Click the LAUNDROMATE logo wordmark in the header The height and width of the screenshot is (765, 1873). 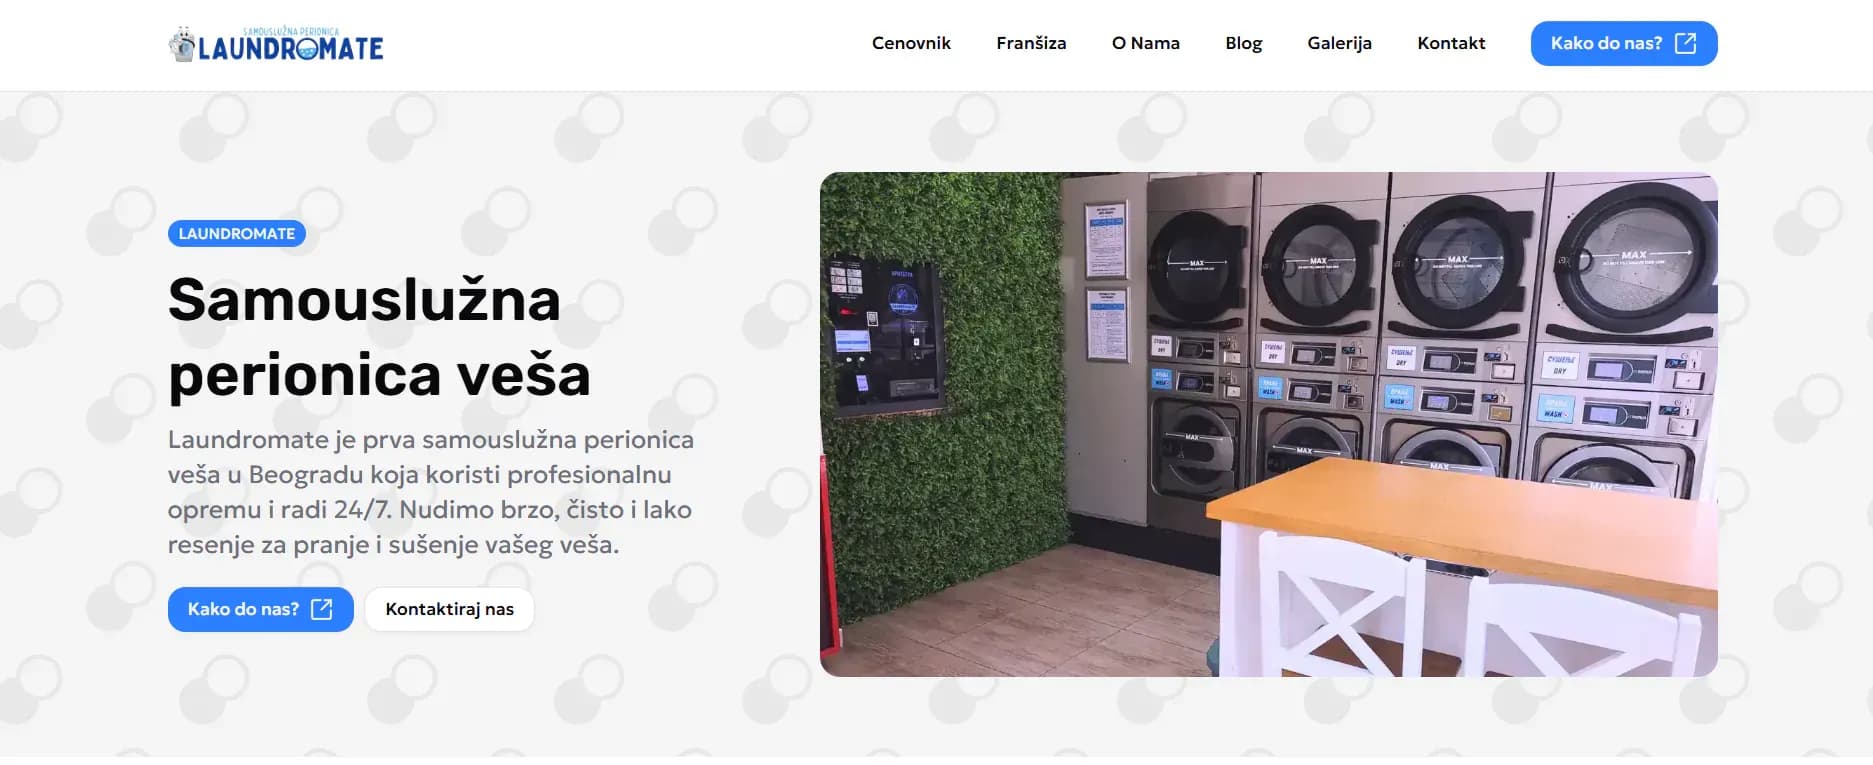pos(290,48)
